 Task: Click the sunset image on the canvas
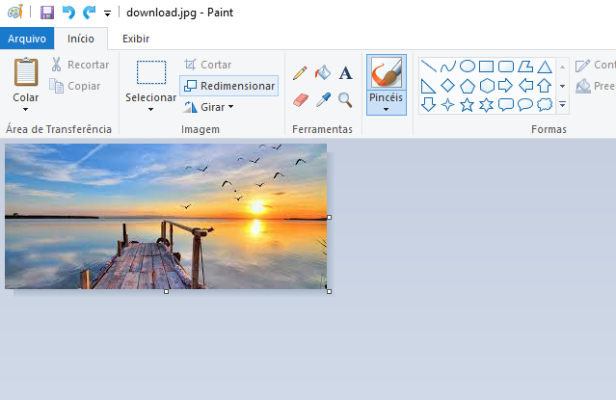click(x=166, y=216)
